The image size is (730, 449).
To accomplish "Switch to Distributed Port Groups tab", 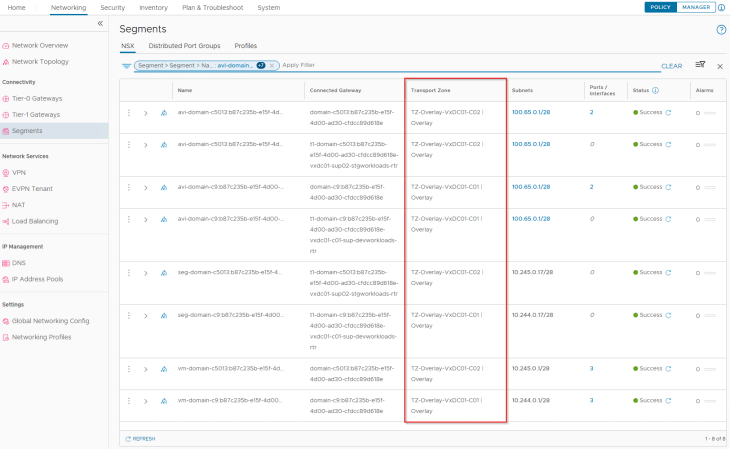I will 184,46.
